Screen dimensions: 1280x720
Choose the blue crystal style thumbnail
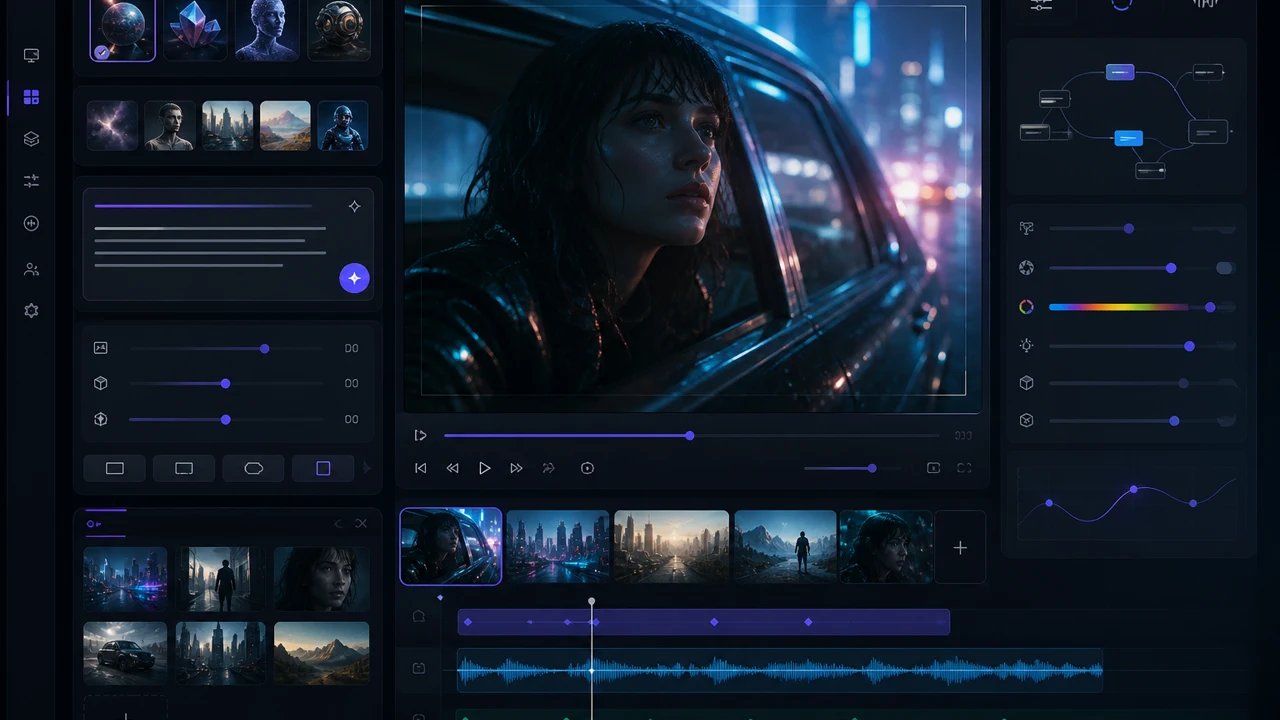point(194,30)
